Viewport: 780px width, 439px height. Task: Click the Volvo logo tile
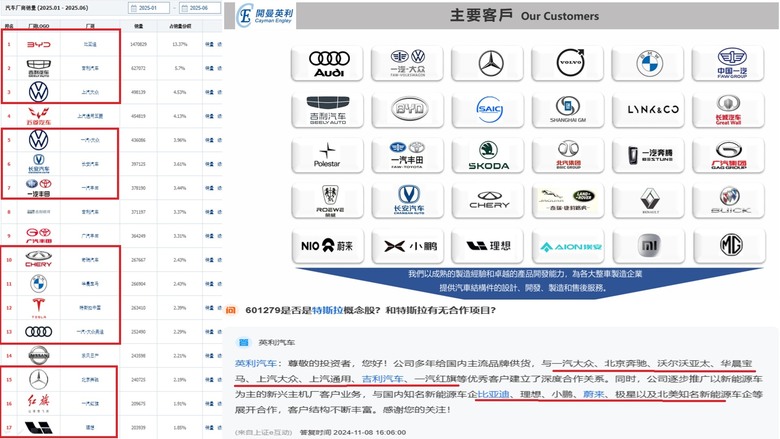(568, 63)
